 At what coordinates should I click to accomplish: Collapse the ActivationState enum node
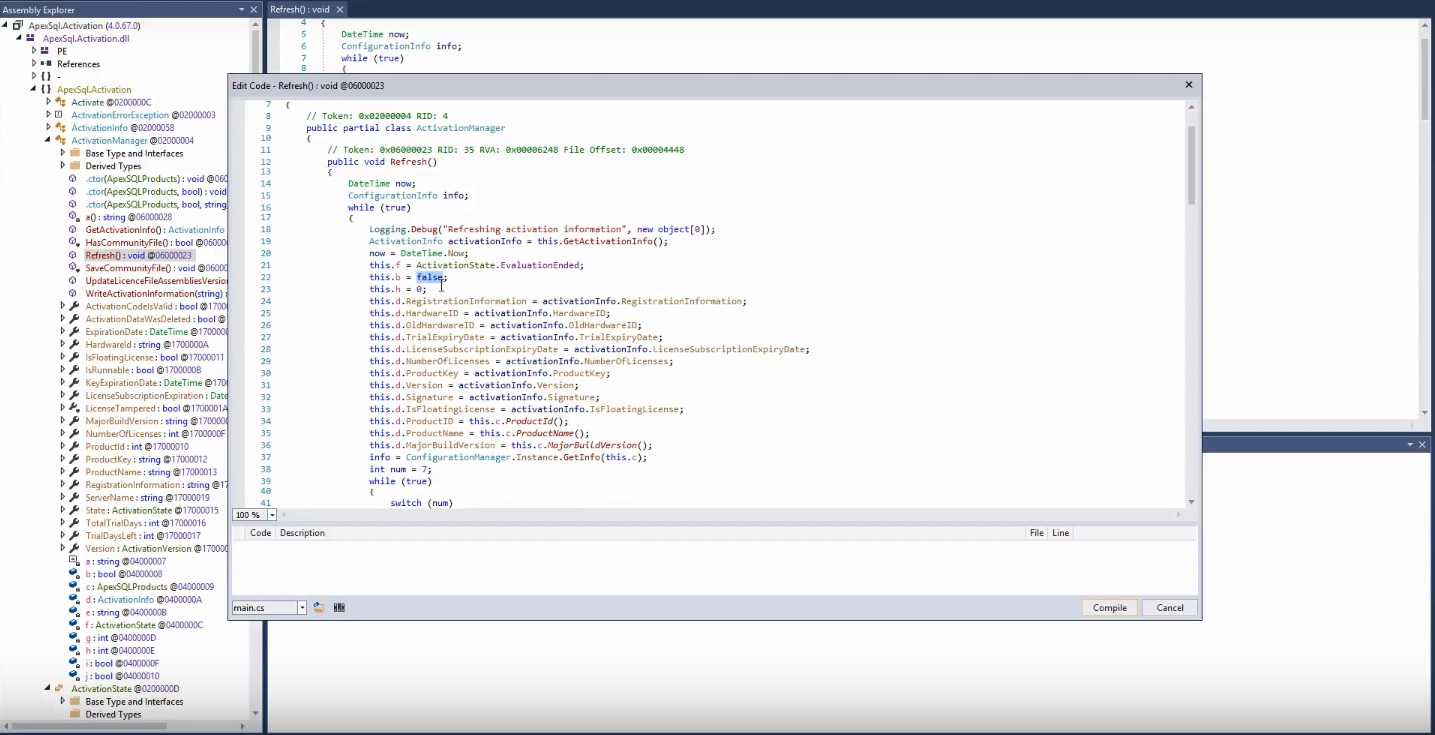[48, 689]
